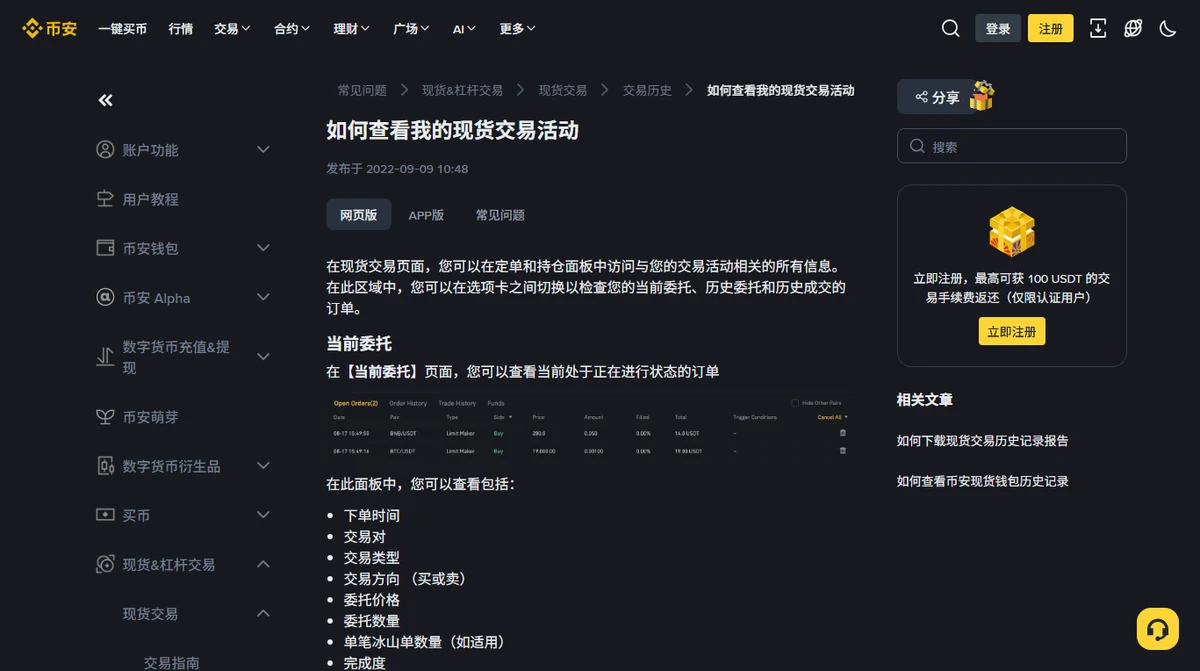
Task: Open breadcrumb link 现货&杠杆交易
Action: pos(462,90)
